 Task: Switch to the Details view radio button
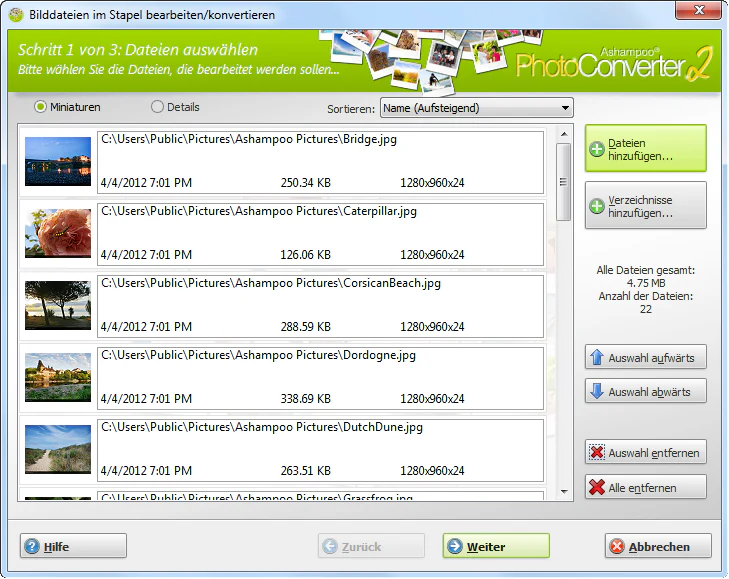(x=157, y=107)
